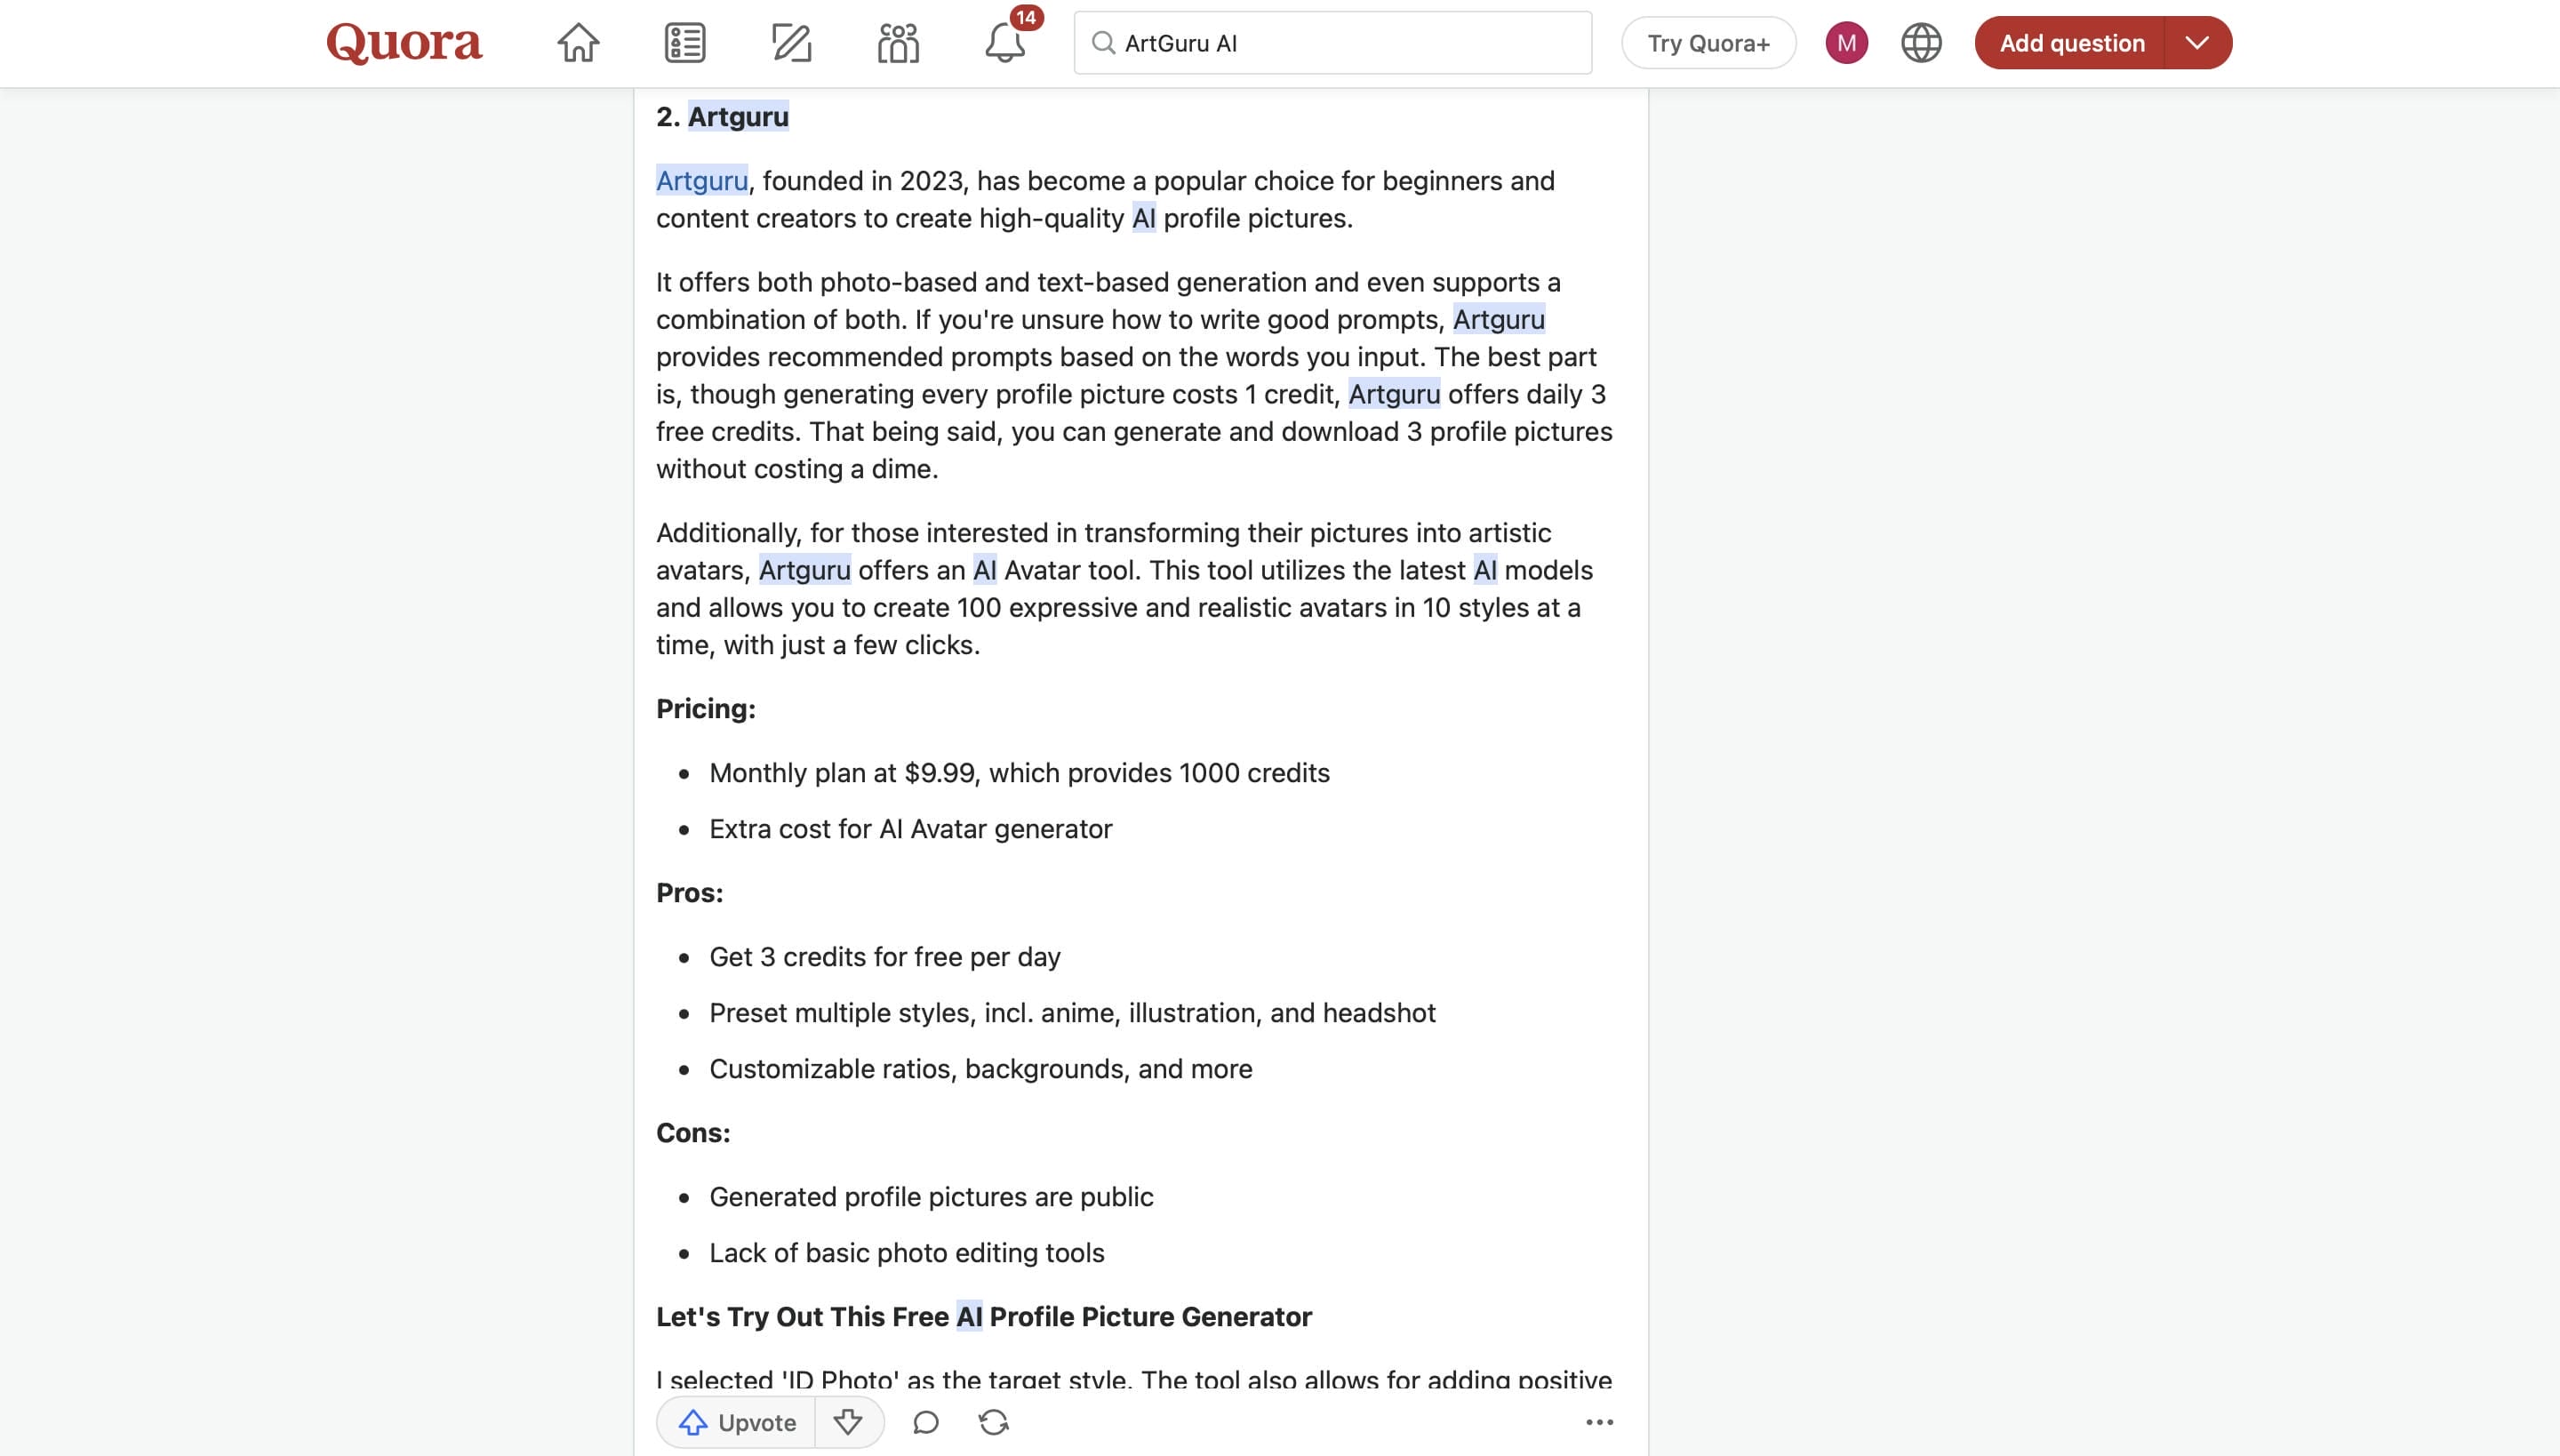Open the Following list icon
Viewport: 2560px width, 1456px height.
point(685,43)
